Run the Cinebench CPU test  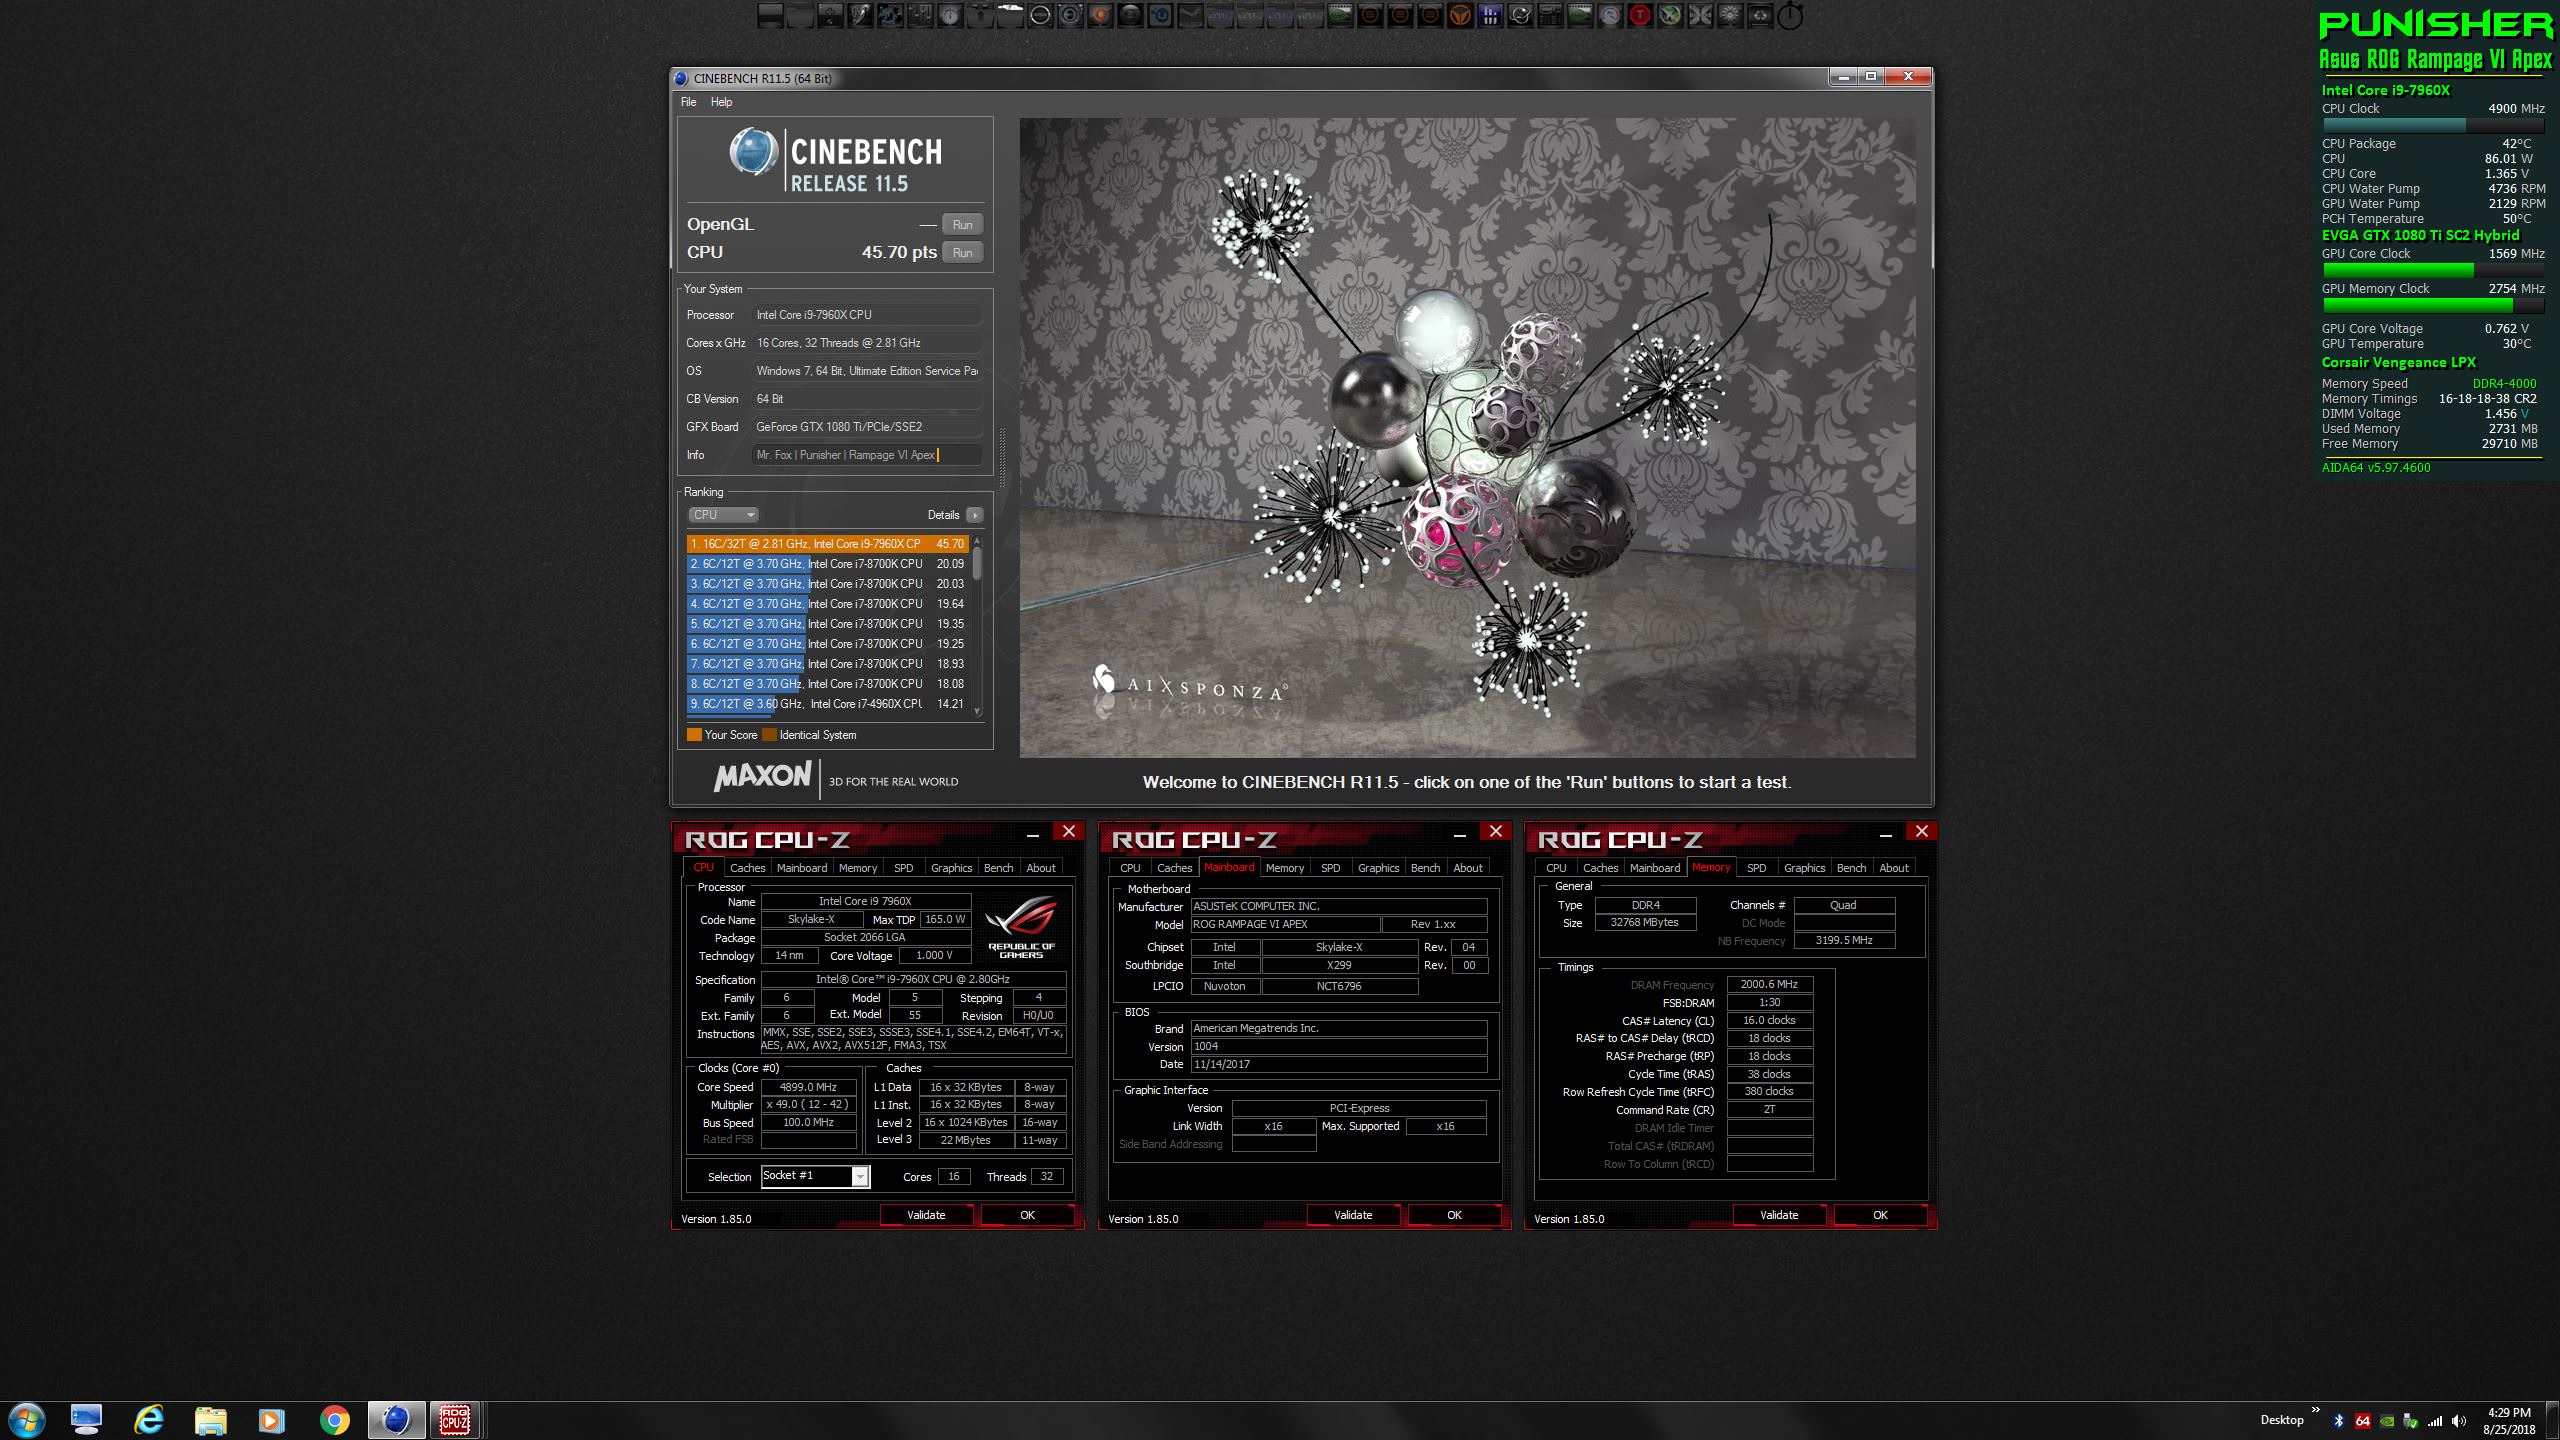(x=962, y=253)
